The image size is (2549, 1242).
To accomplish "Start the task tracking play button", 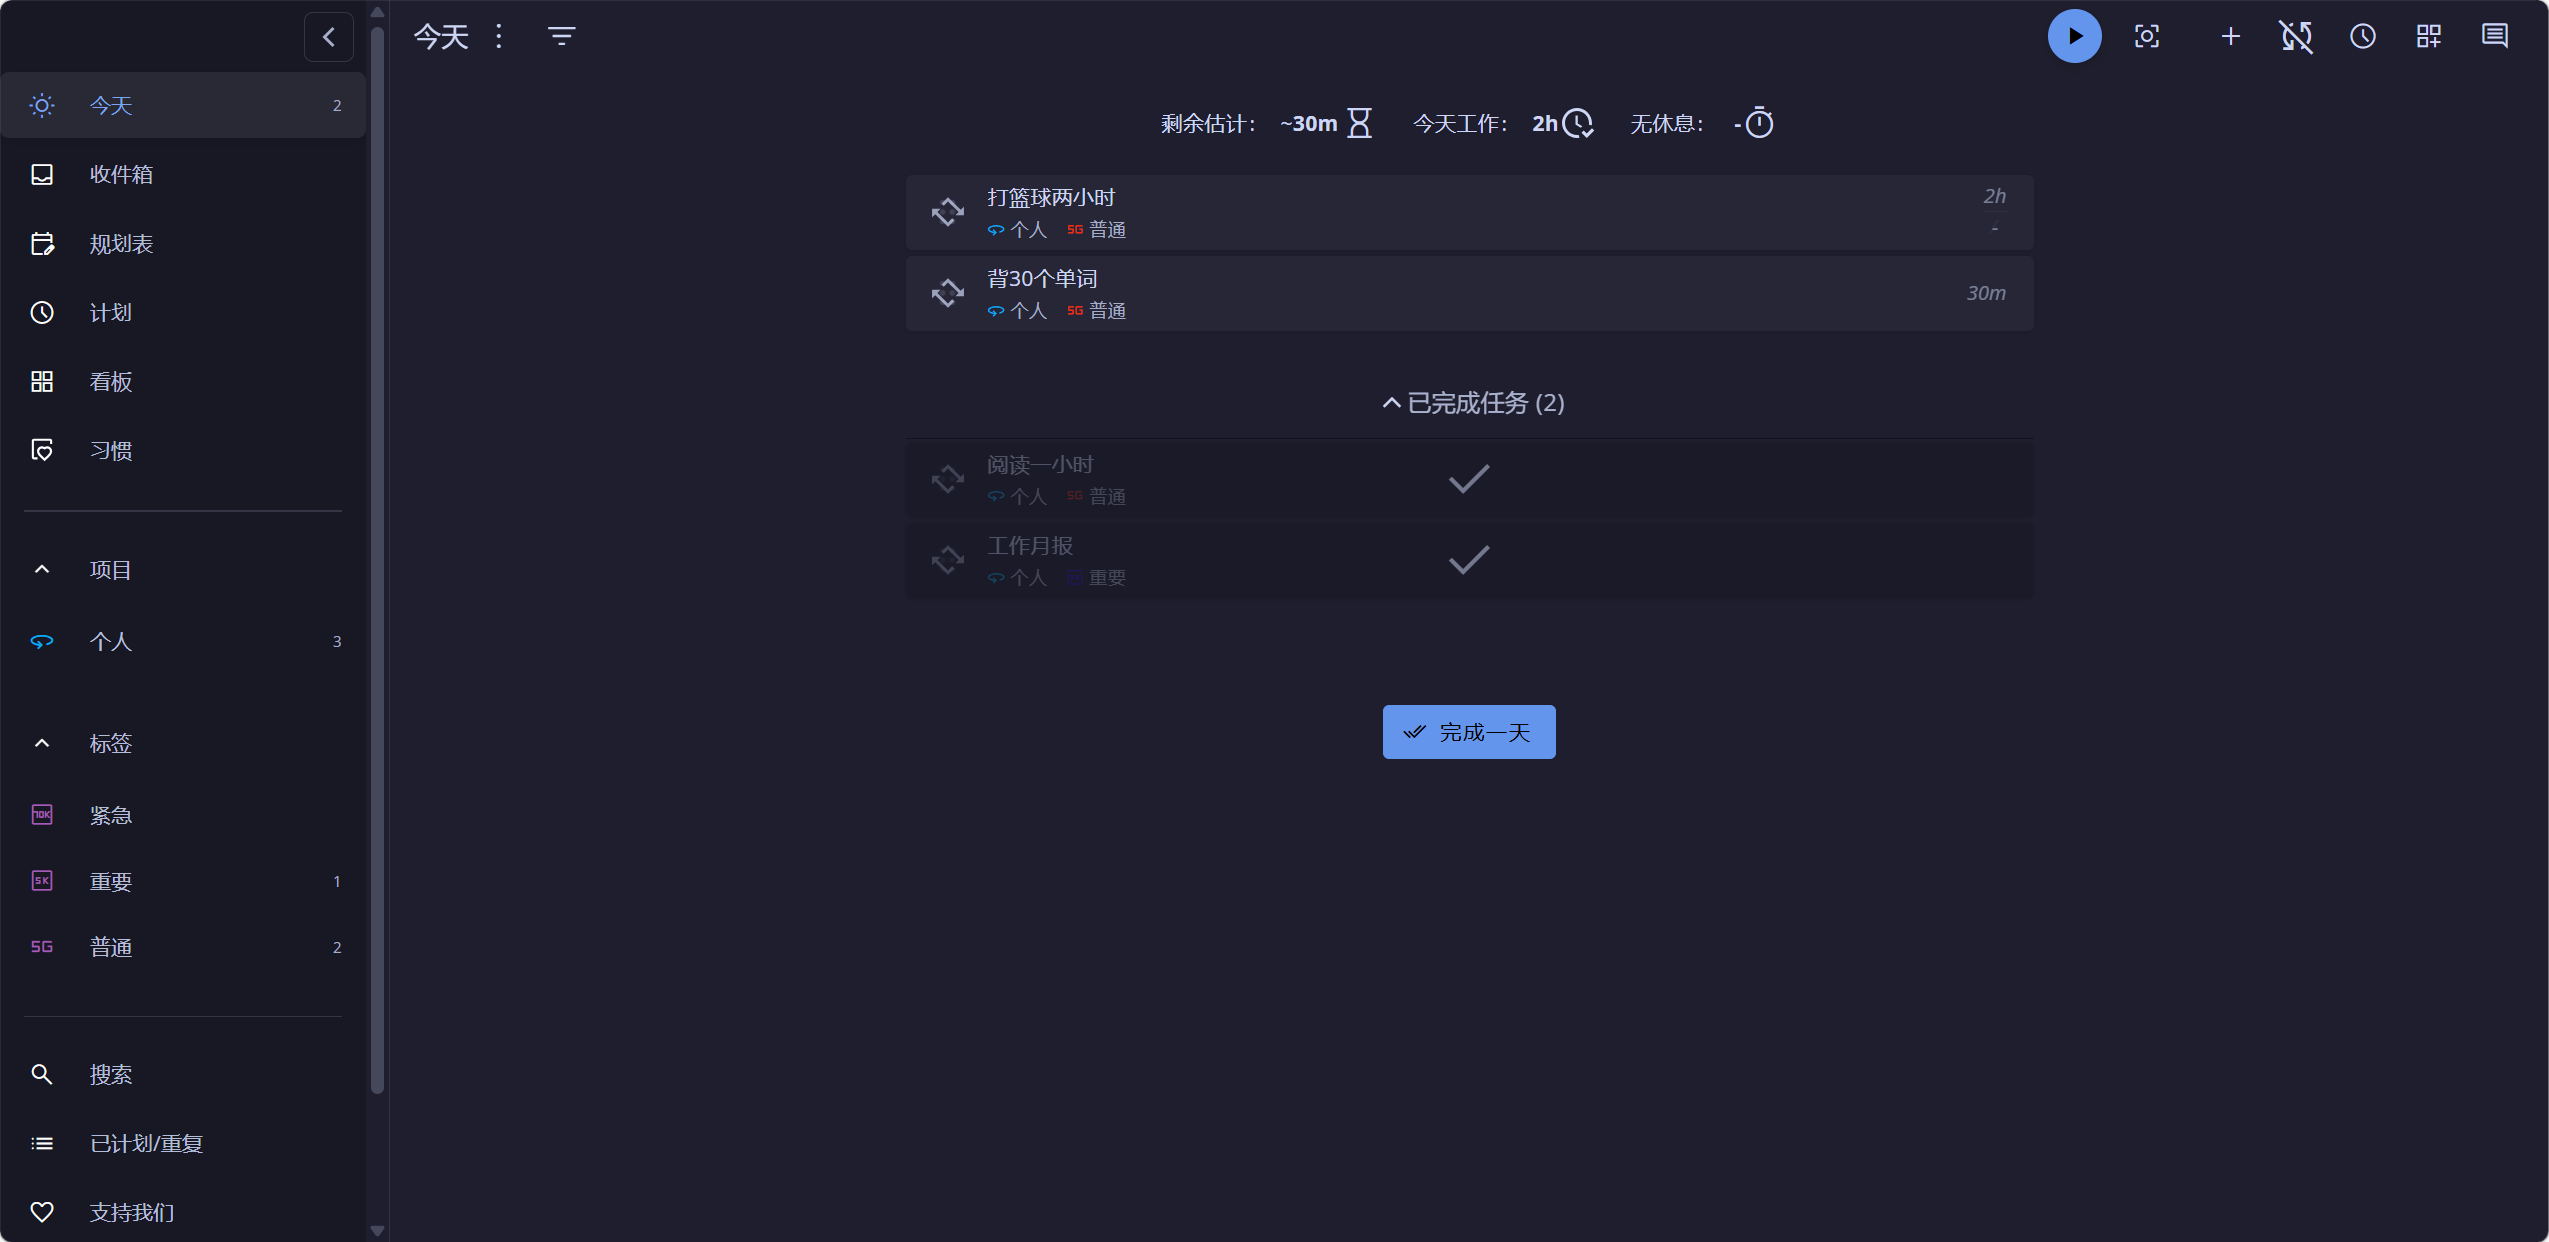I will pos(2074,37).
